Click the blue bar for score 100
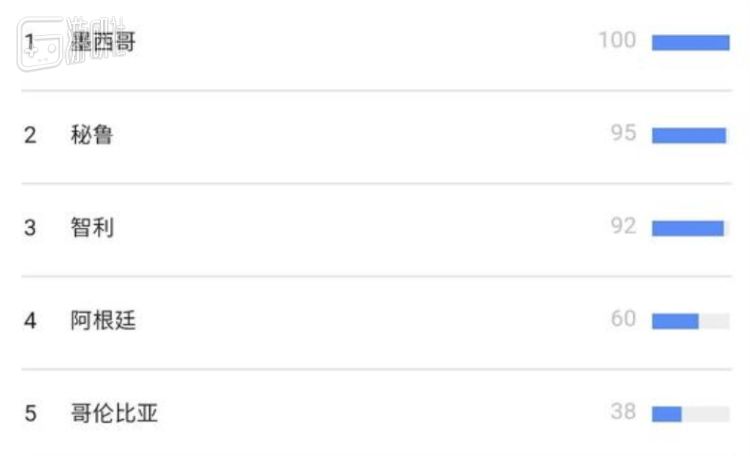Screen dimensions: 750x456 [x=690, y=42]
